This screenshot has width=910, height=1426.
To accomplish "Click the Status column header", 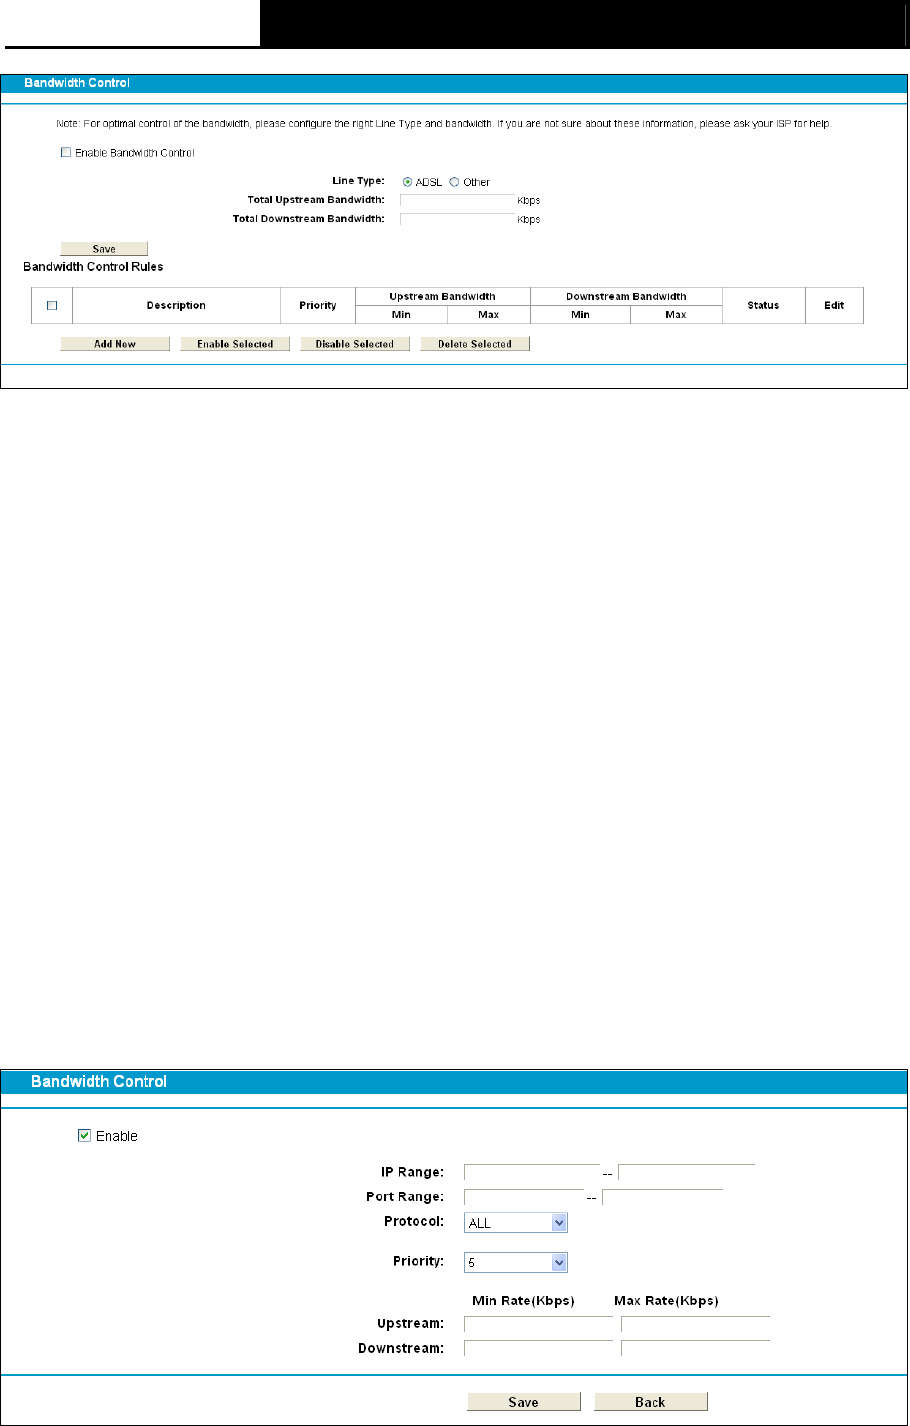I will point(763,306).
